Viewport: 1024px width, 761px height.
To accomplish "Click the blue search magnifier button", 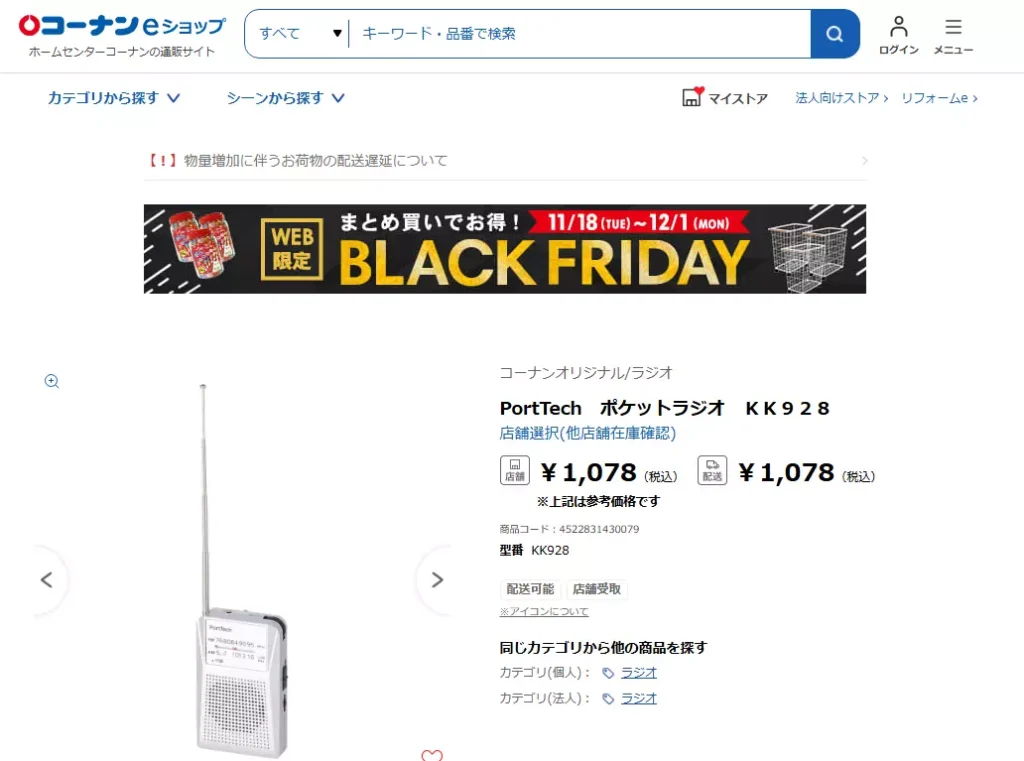I will [835, 33].
